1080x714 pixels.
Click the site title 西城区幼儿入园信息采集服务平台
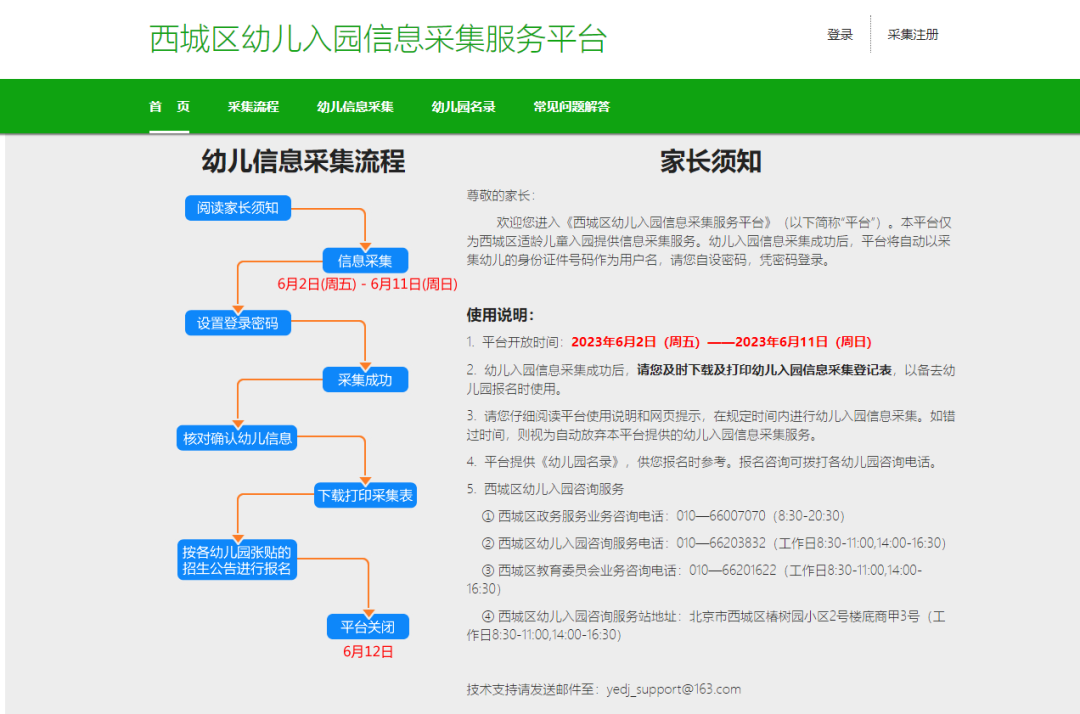click(x=377, y=39)
